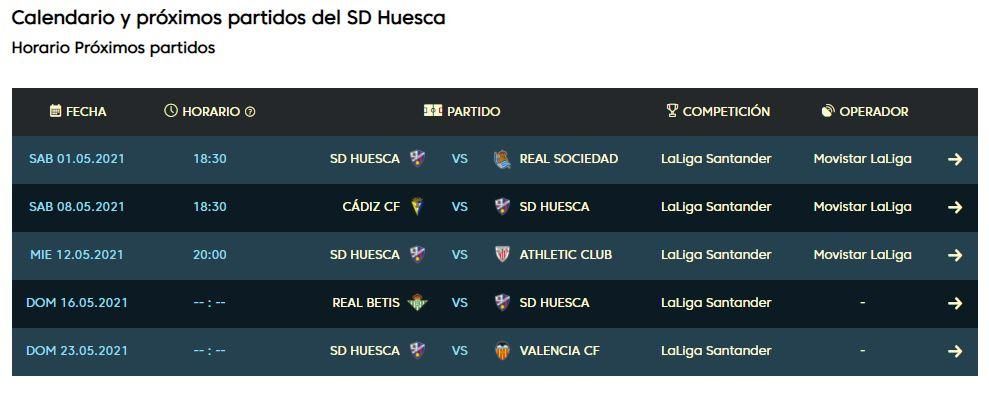
Task: Open the Huesca vs Real Sociedad match arrow
Action: coord(954,159)
